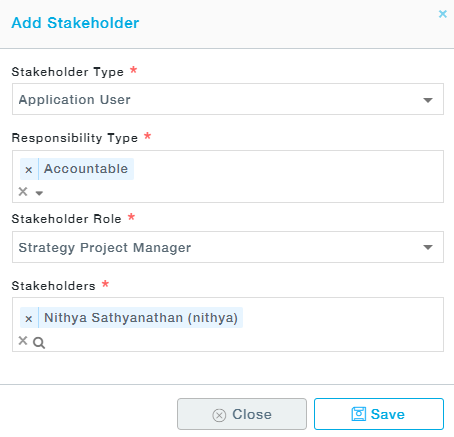
Task: Open the Stakeholder Type dropdown arrow
Action: pos(428,100)
